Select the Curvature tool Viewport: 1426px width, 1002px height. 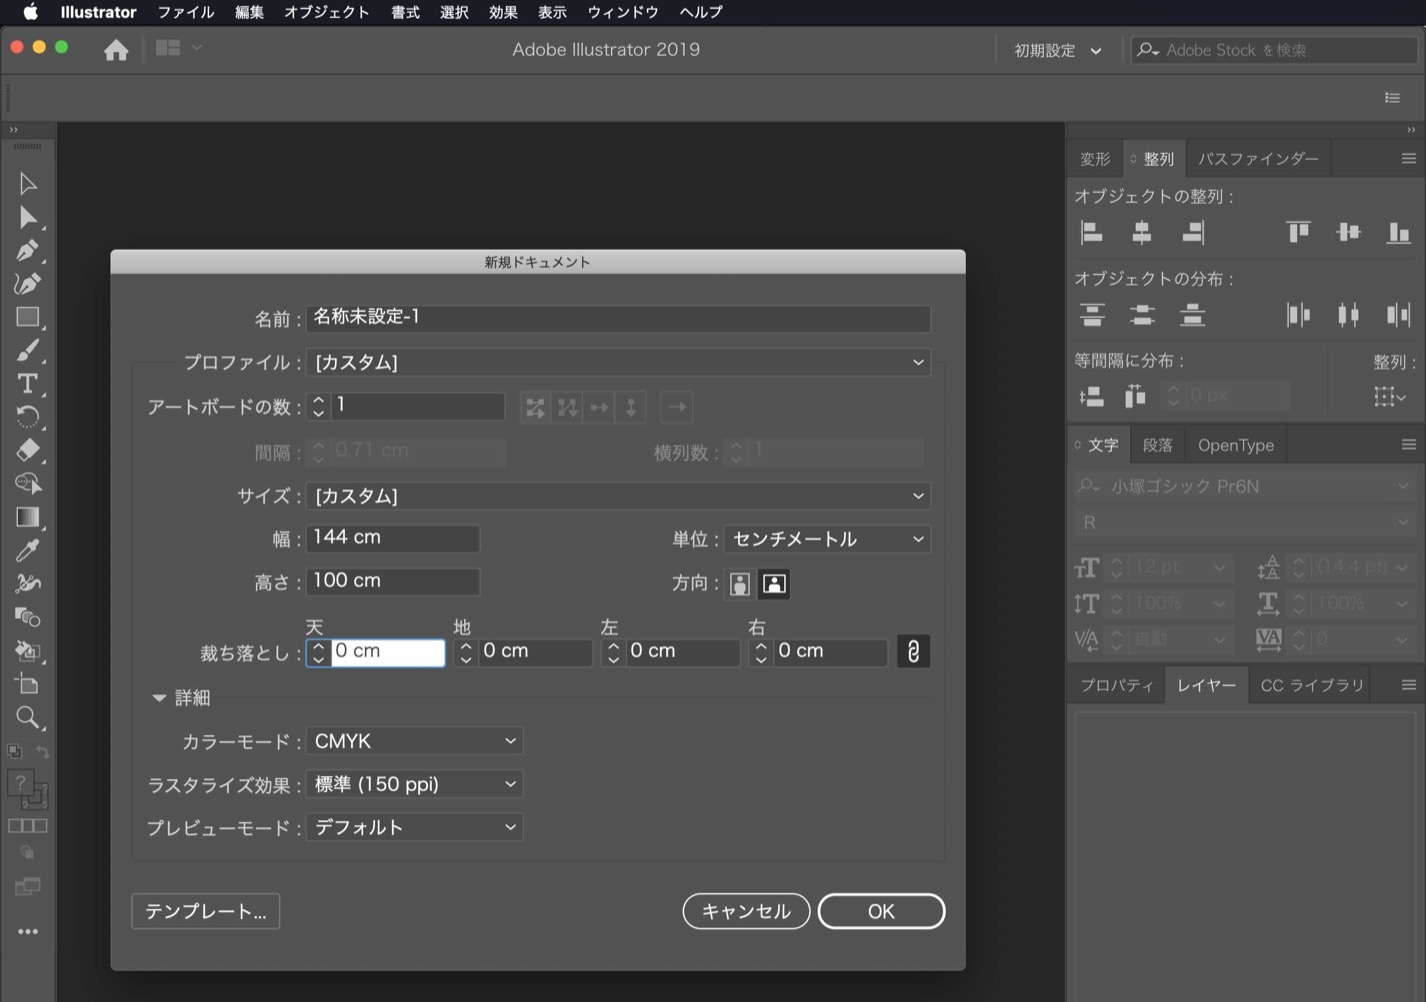(x=27, y=284)
